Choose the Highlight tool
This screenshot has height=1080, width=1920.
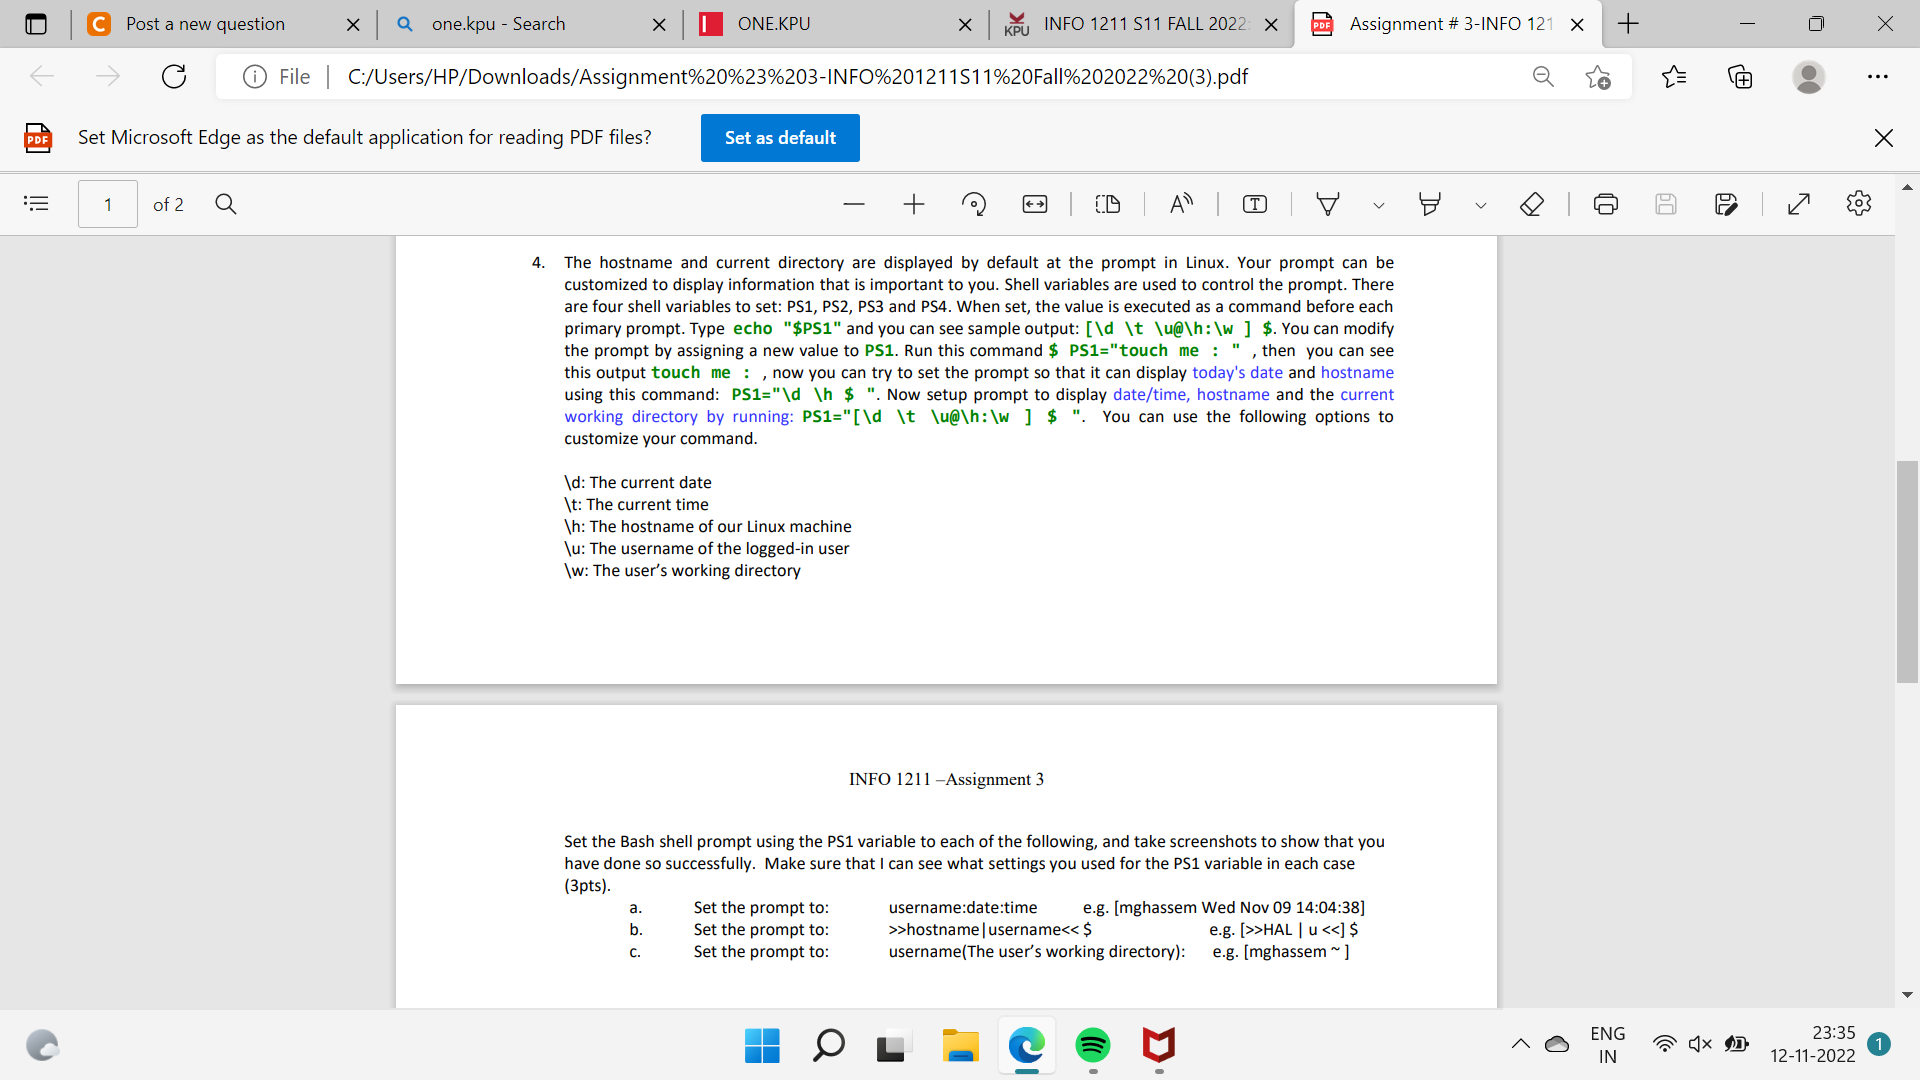1429,204
